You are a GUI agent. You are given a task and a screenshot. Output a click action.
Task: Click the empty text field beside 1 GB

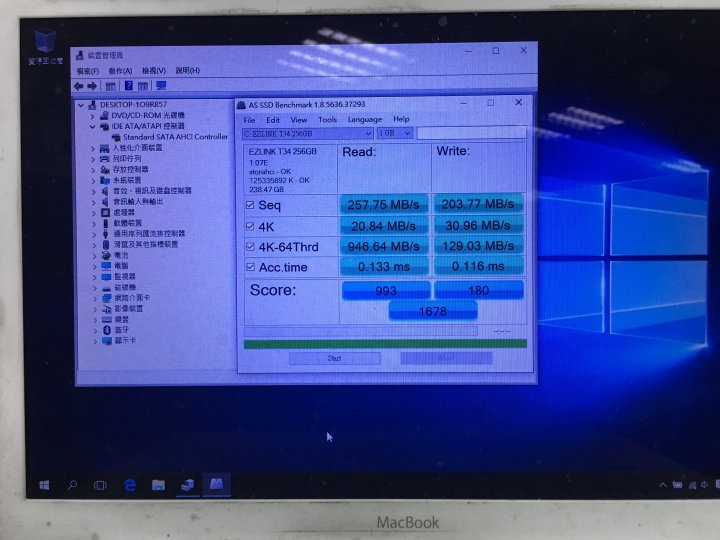[472, 133]
